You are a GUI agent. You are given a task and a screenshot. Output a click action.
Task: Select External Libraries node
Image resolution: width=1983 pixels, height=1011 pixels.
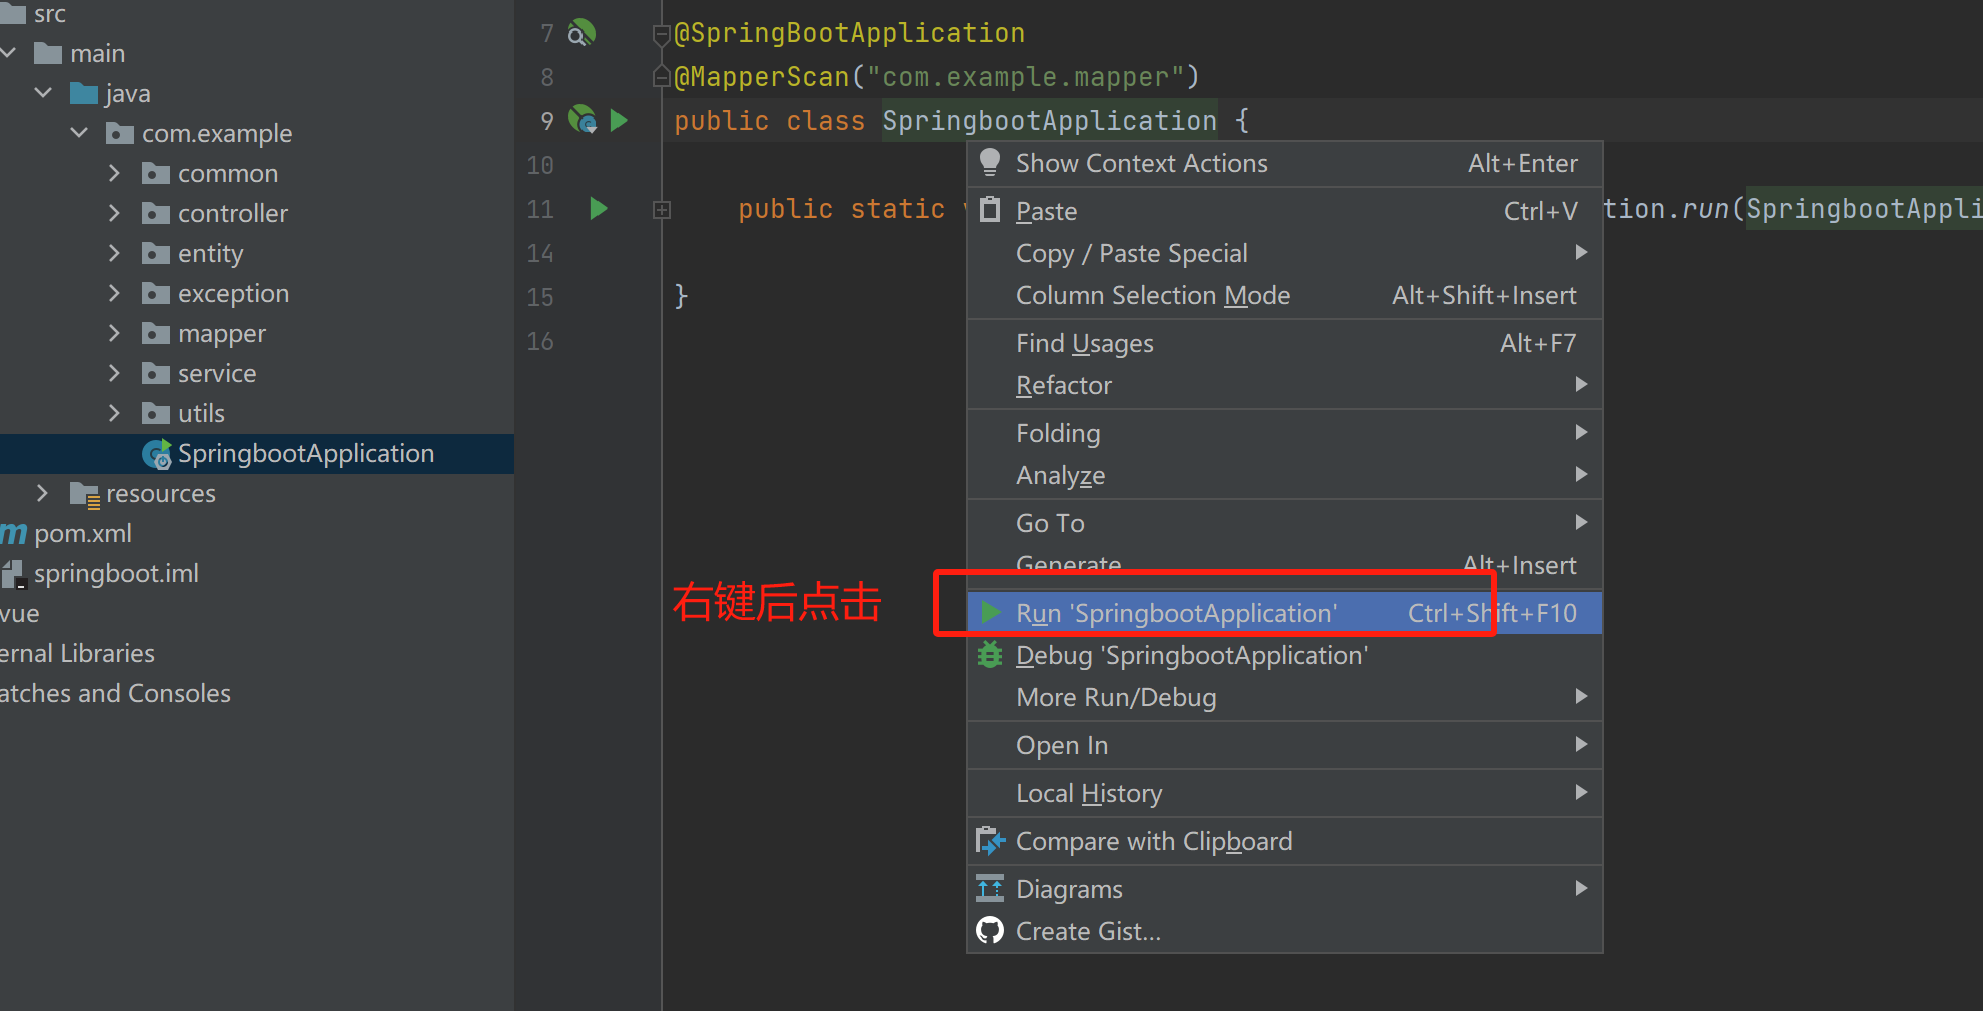click(257, 653)
